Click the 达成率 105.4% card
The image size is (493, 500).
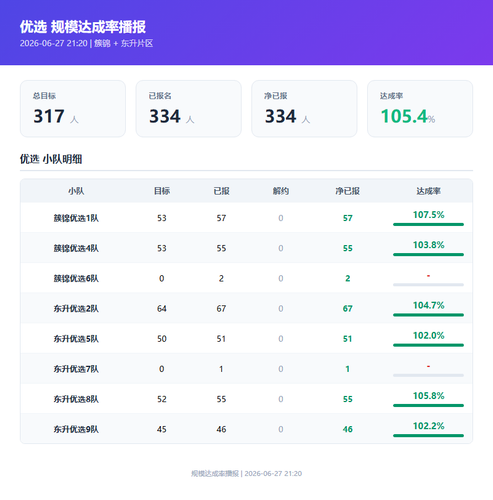[x=420, y=109]
